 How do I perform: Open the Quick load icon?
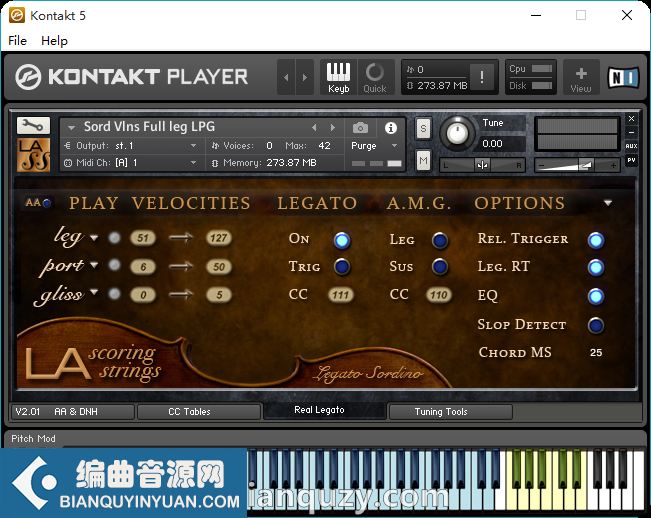374,77
